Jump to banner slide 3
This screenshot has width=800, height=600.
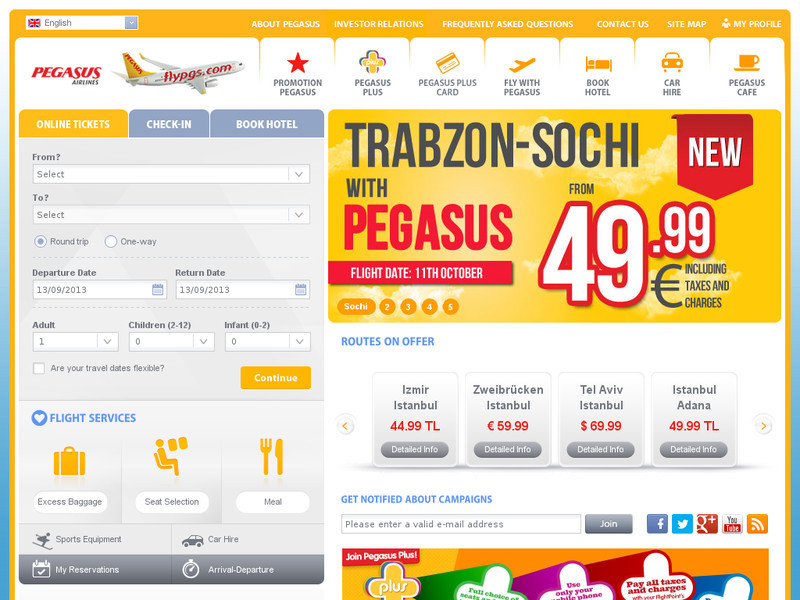coord(408,307)
